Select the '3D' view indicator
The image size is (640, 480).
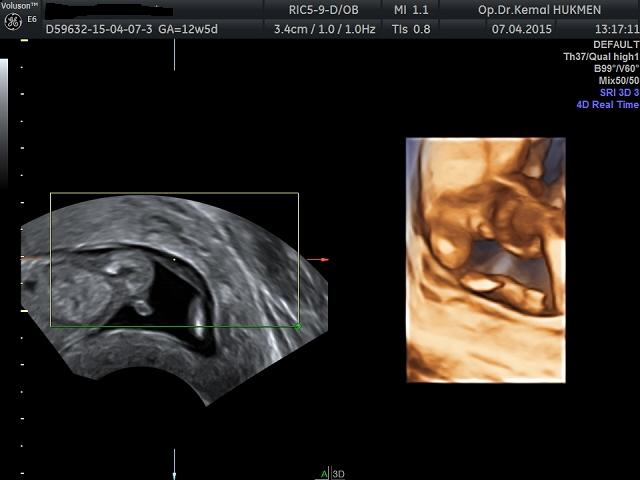click(x=338, y=474)
